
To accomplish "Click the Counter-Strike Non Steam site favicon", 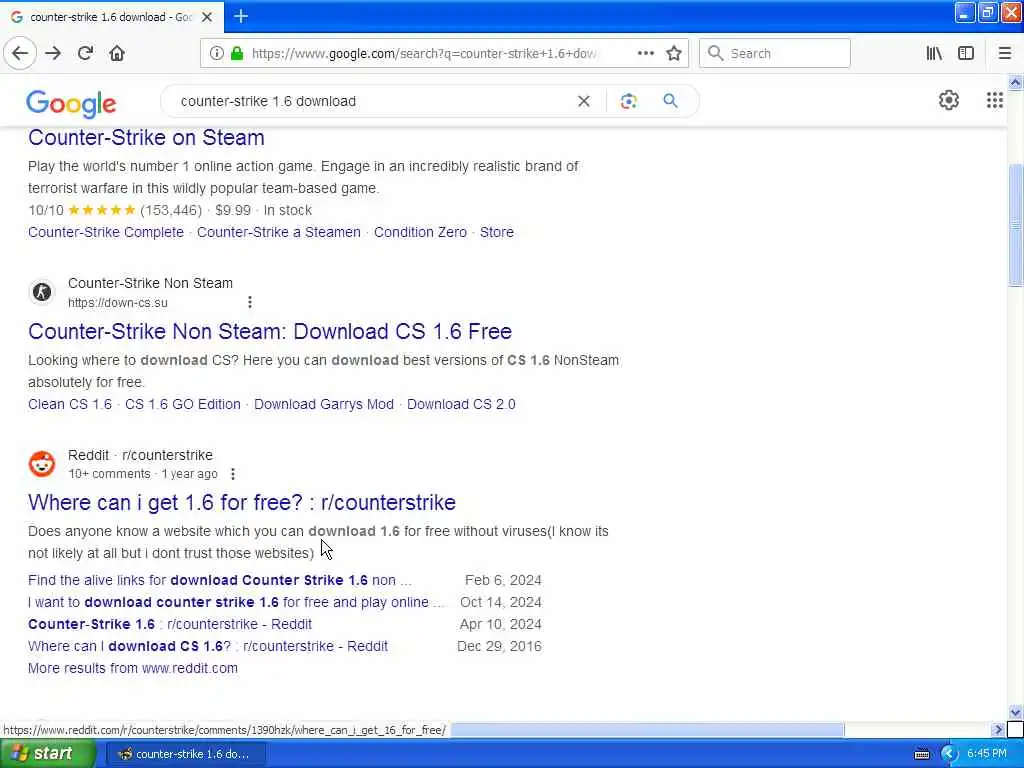I will click(x=42, y=292).
